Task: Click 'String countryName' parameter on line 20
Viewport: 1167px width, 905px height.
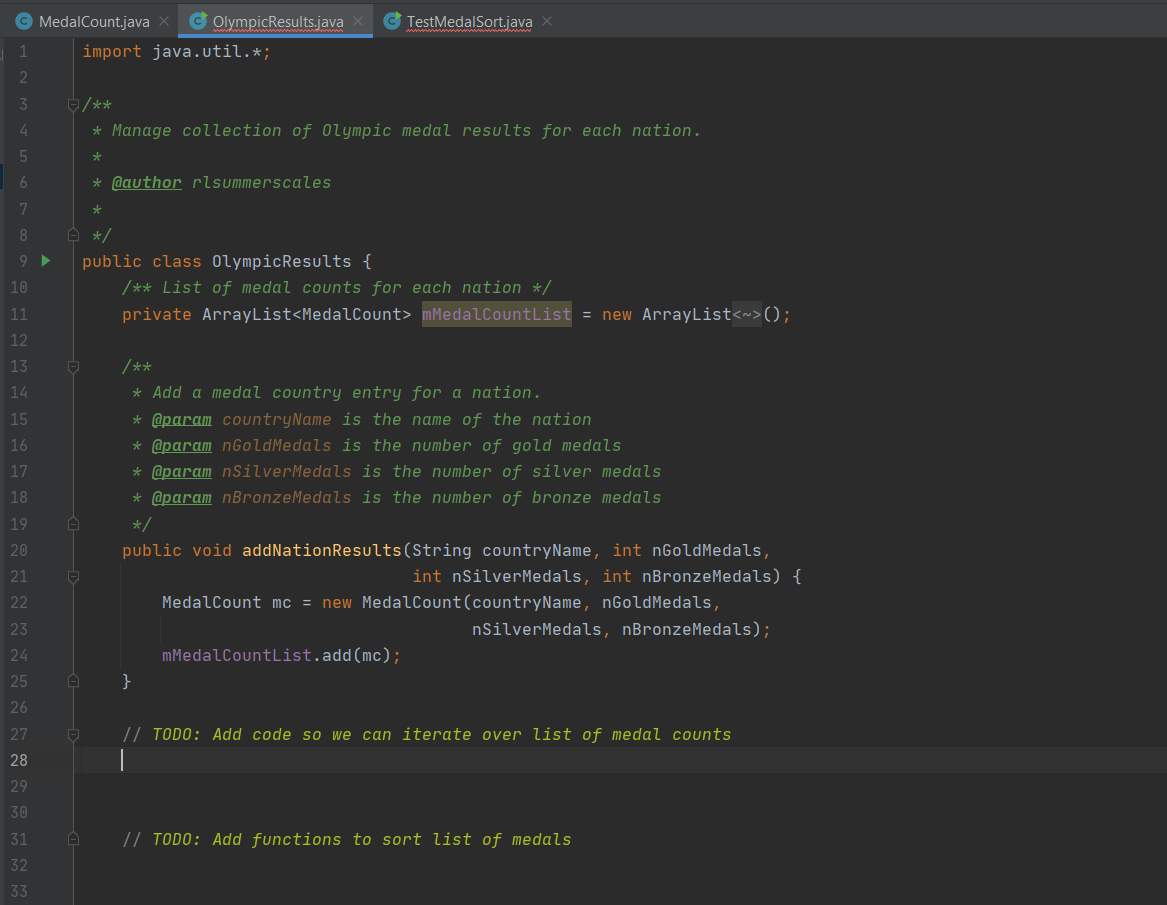Action: click(502, 550)
